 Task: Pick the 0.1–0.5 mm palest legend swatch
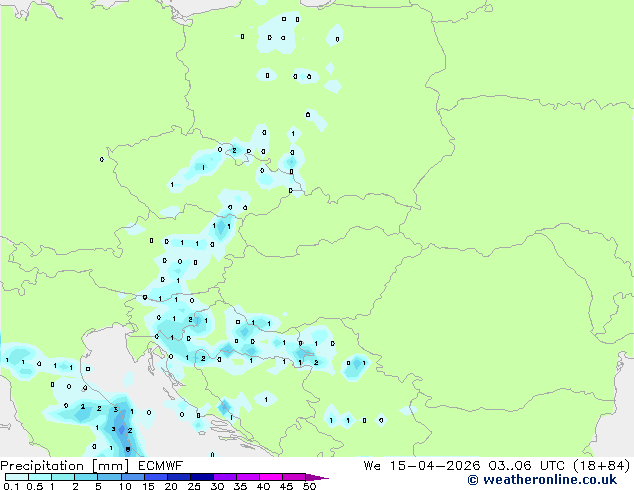(x=17, y=477)
